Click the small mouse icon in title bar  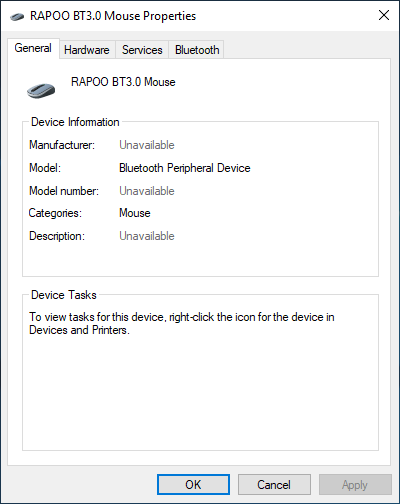[17, 16]
